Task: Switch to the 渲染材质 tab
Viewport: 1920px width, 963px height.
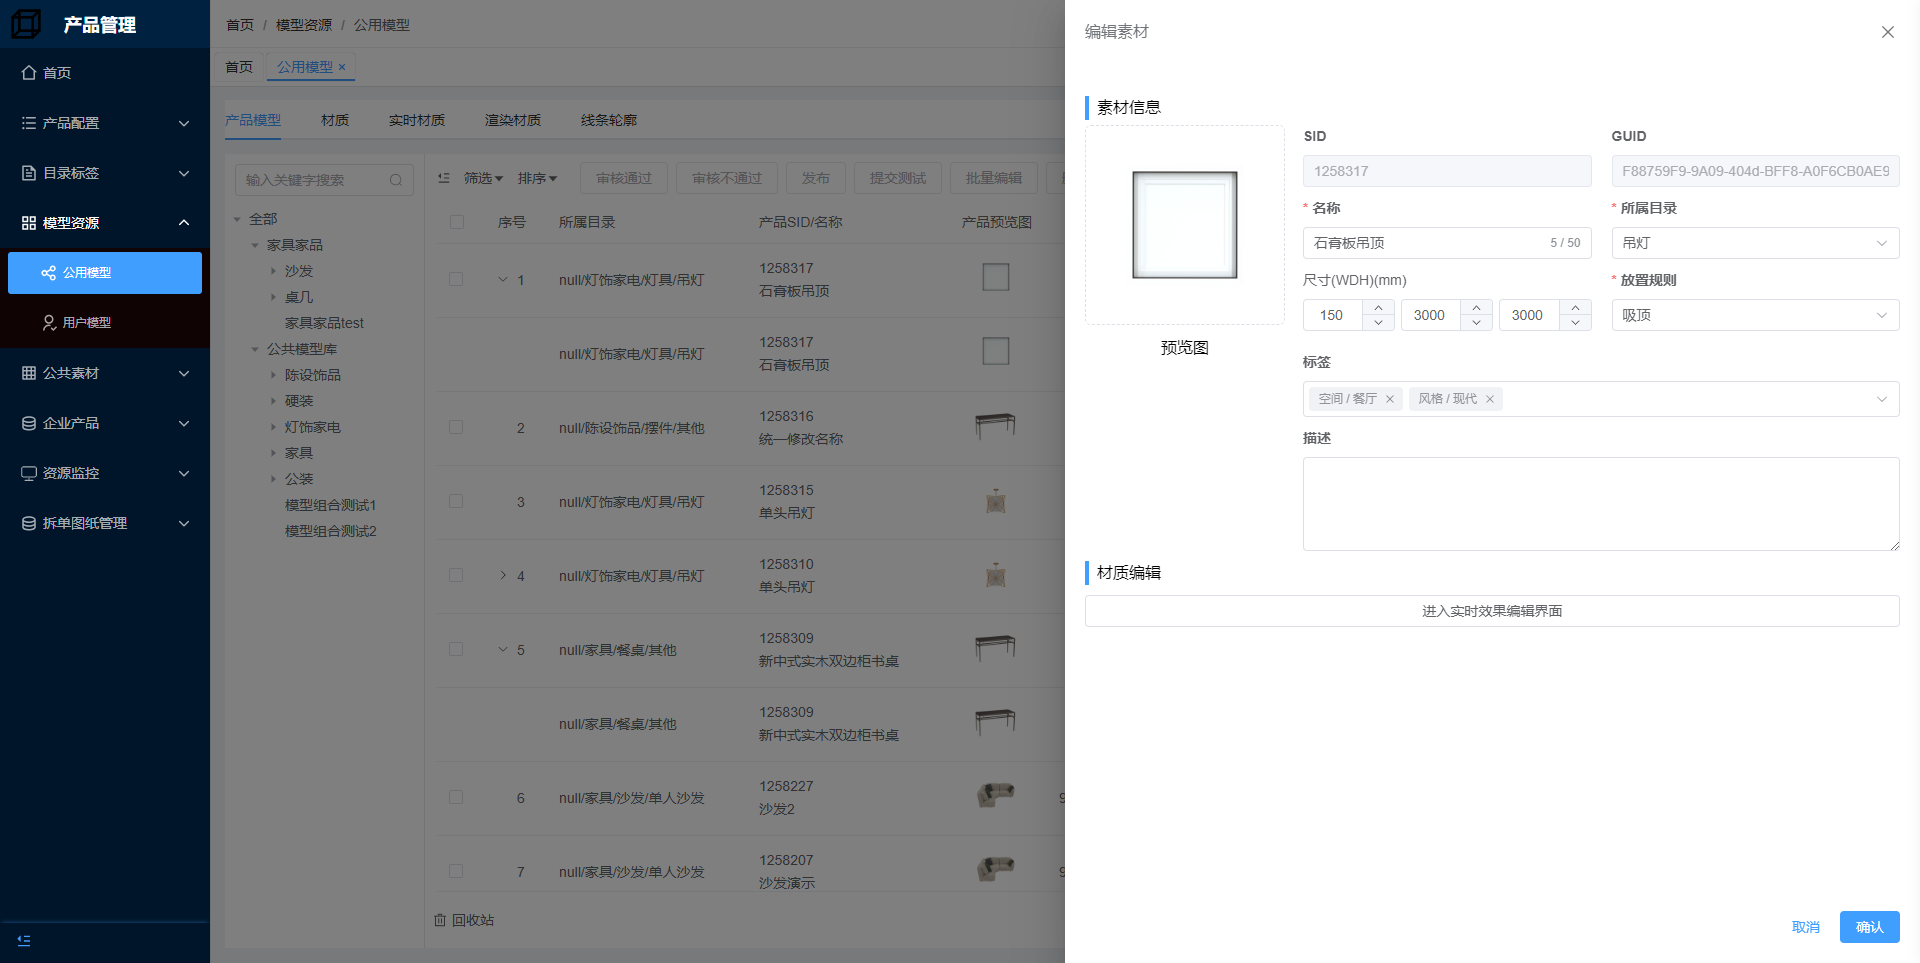Action: click(x=513, y=120)
